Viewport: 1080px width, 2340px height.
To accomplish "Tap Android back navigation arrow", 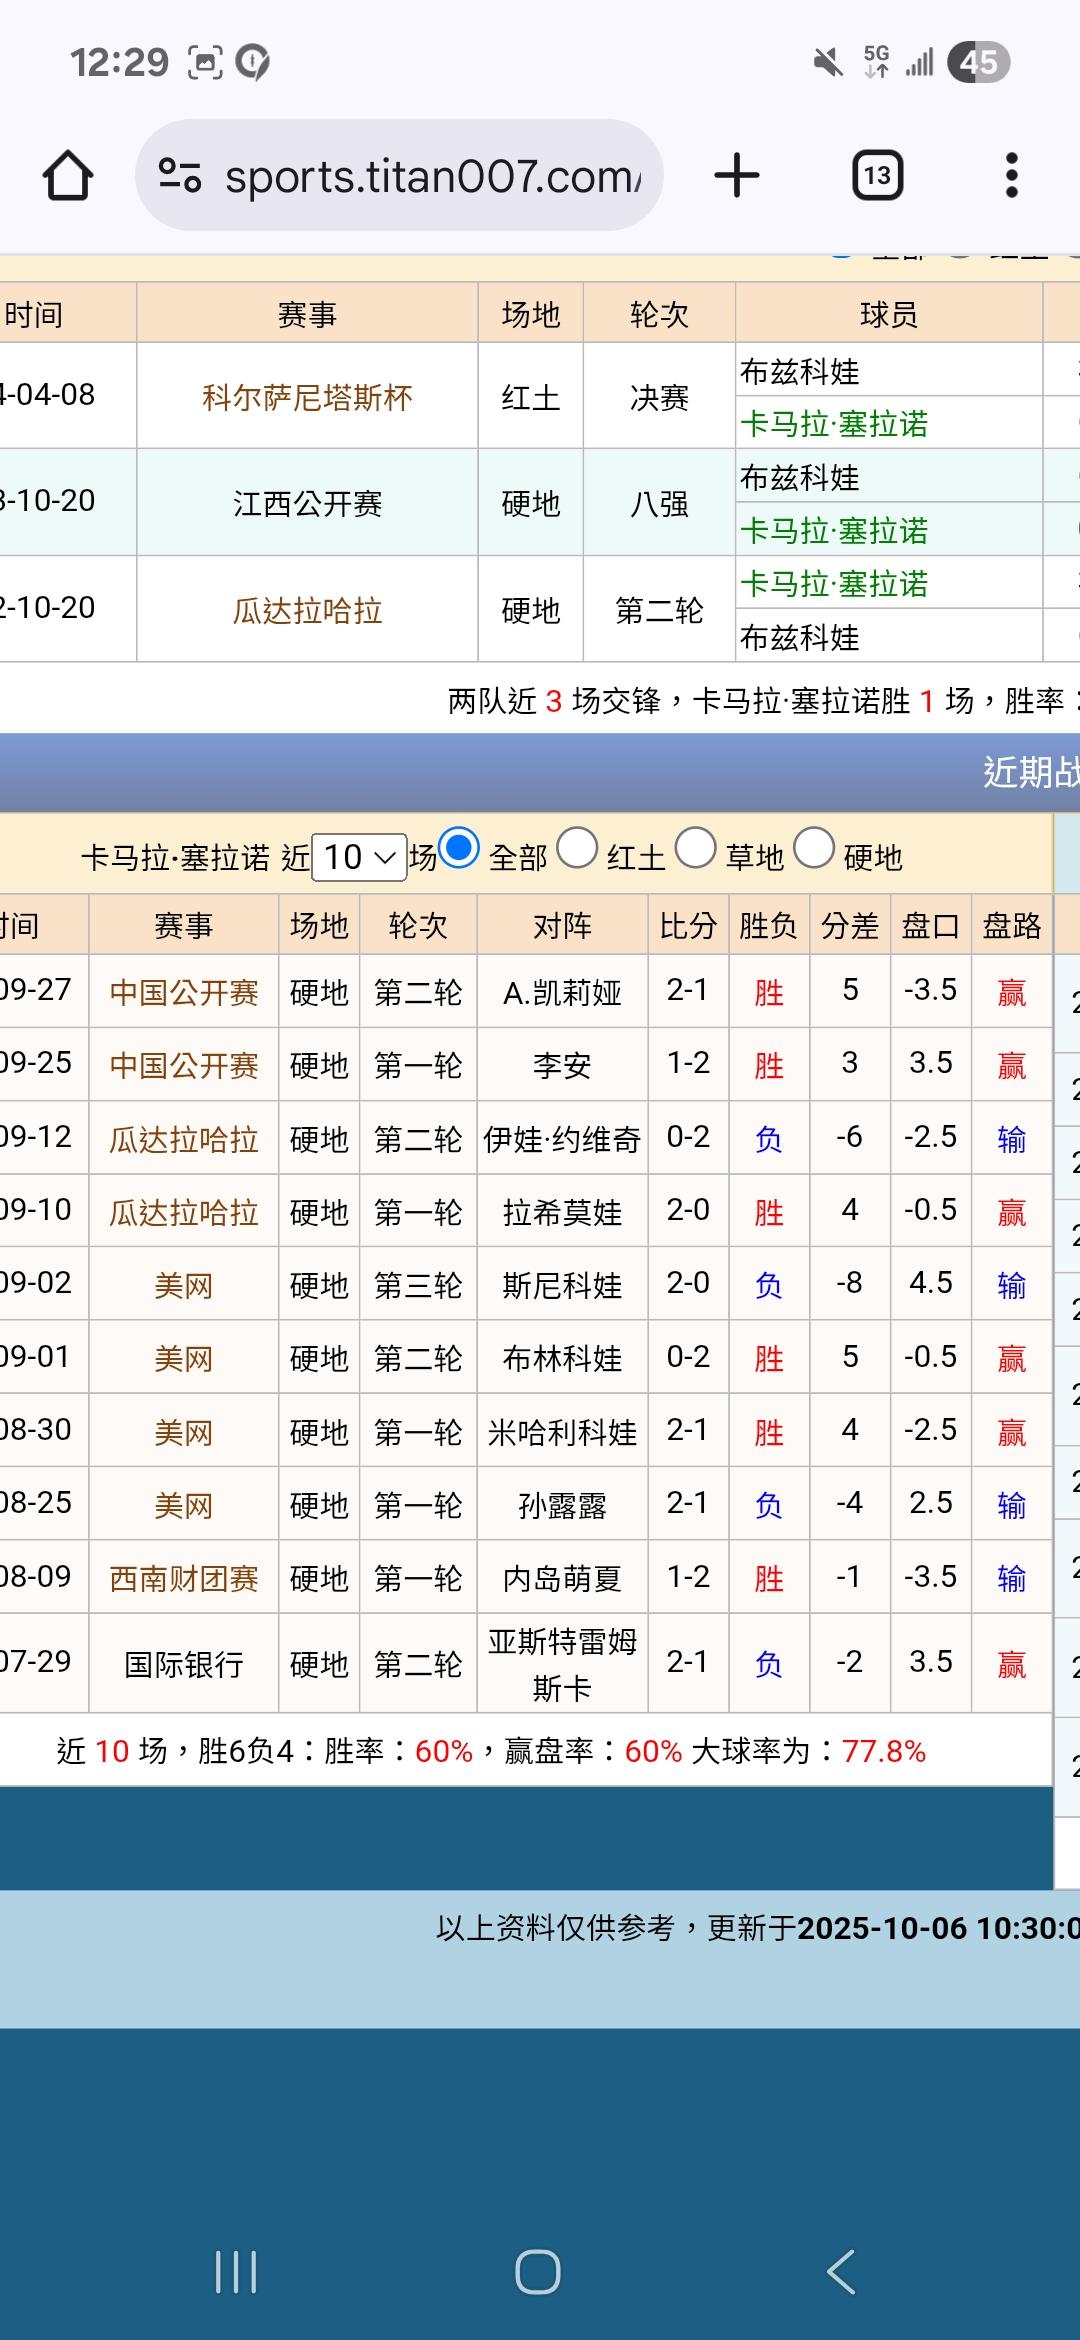I will (841, 2271).
